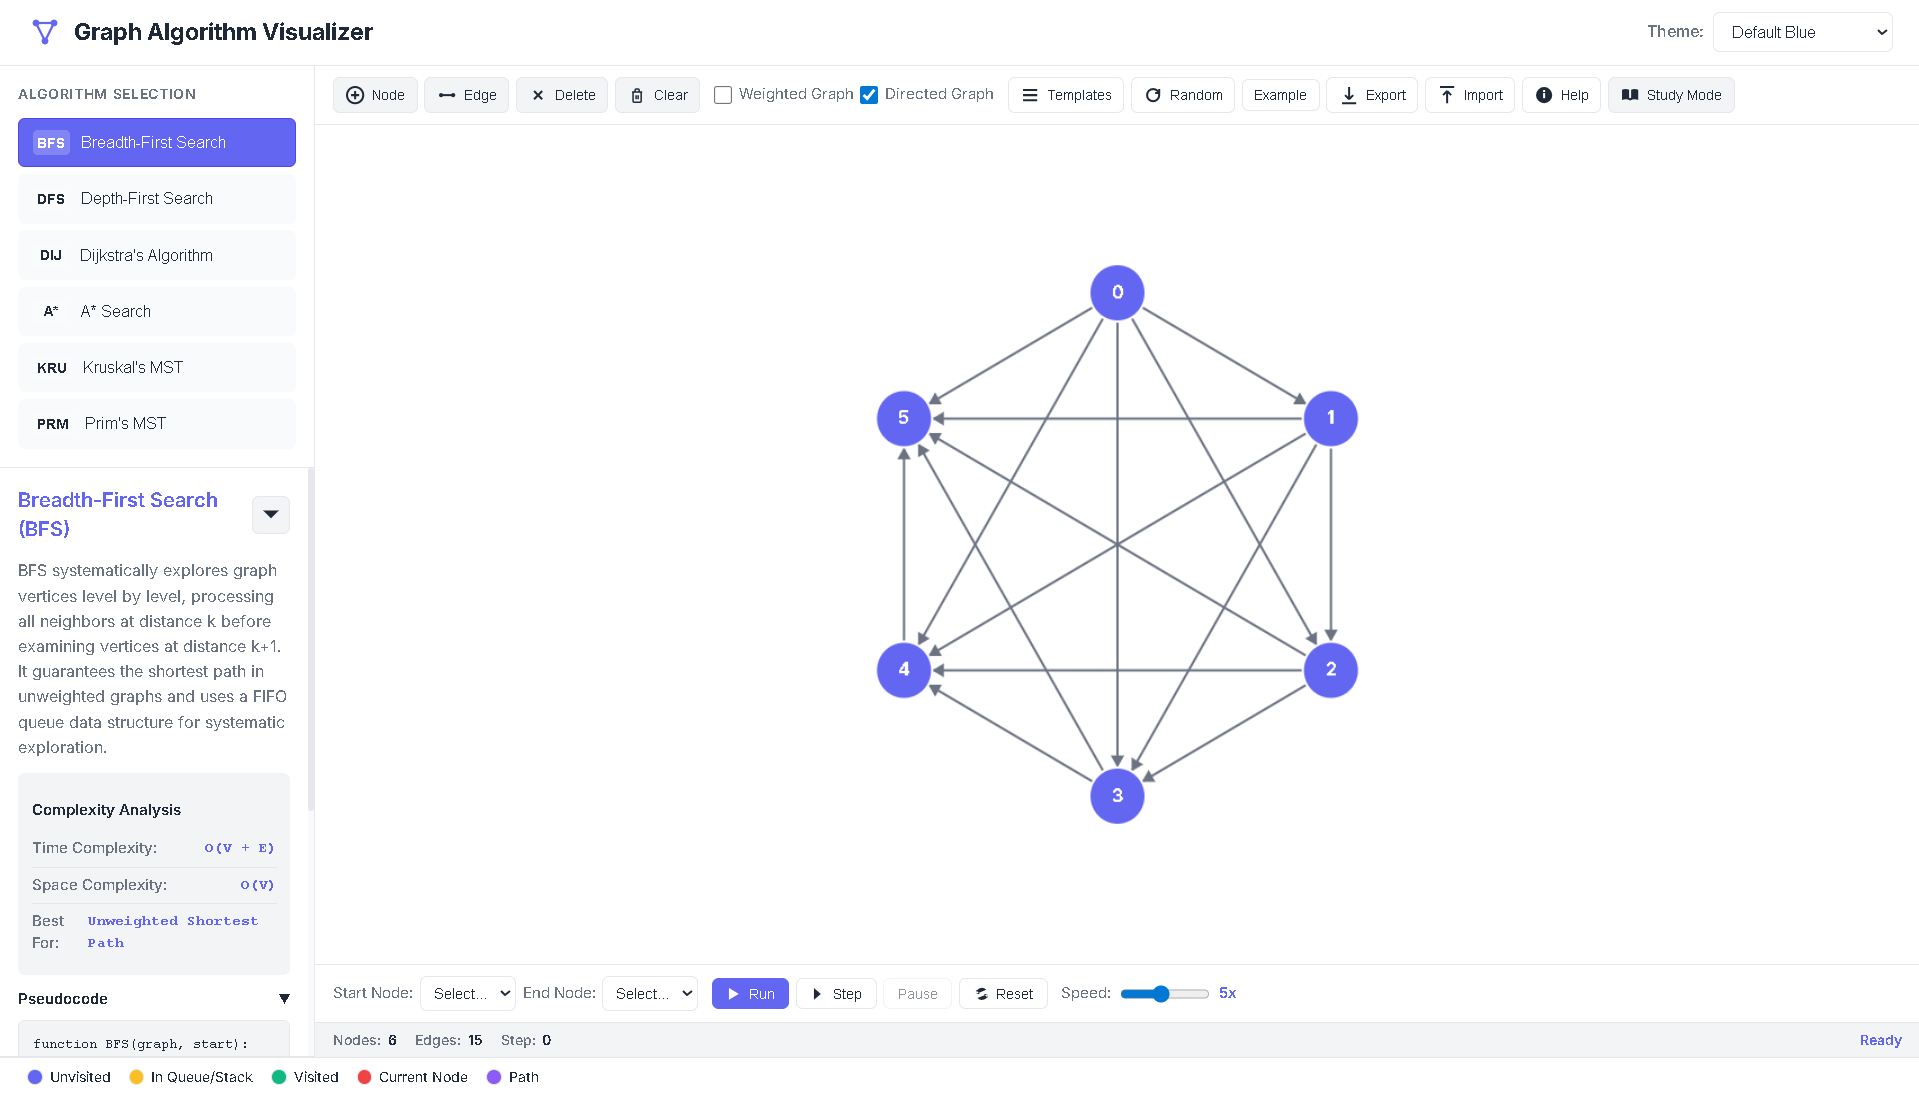Click the Path legend color dot

coord(493,1077)
